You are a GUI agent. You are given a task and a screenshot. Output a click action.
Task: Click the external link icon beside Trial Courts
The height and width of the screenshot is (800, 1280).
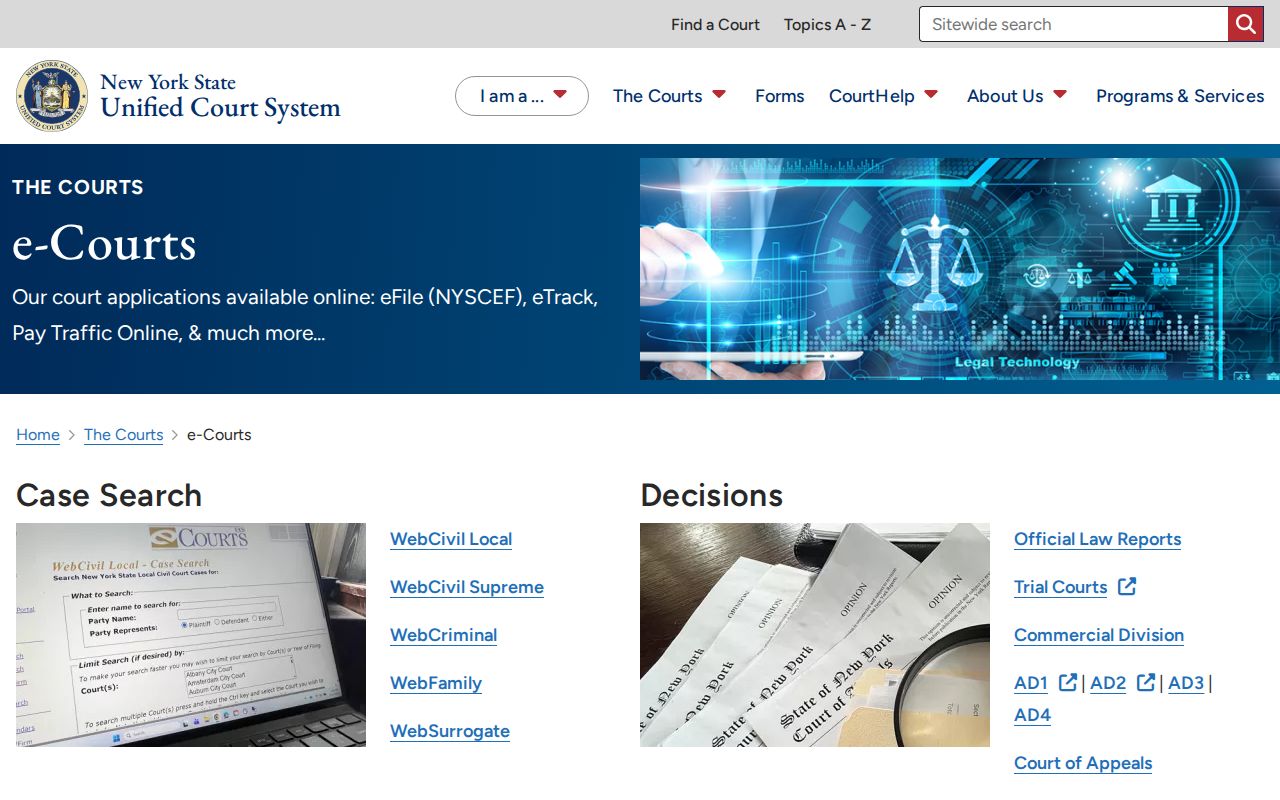tap(1127, 586)
